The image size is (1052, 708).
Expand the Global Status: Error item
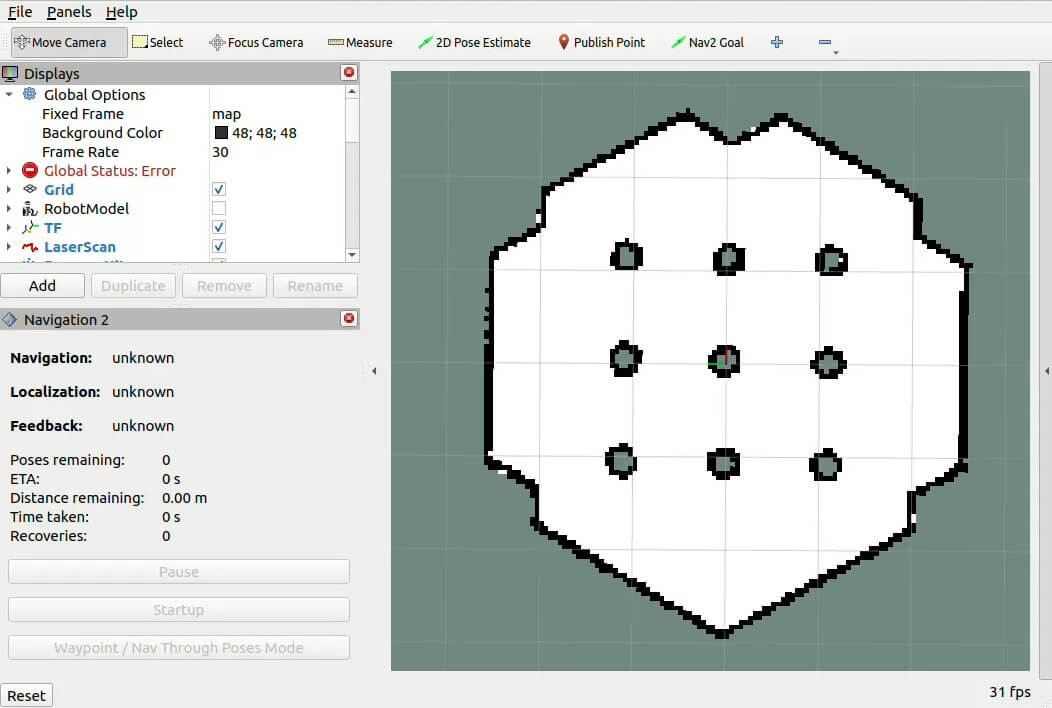point(9,171)
